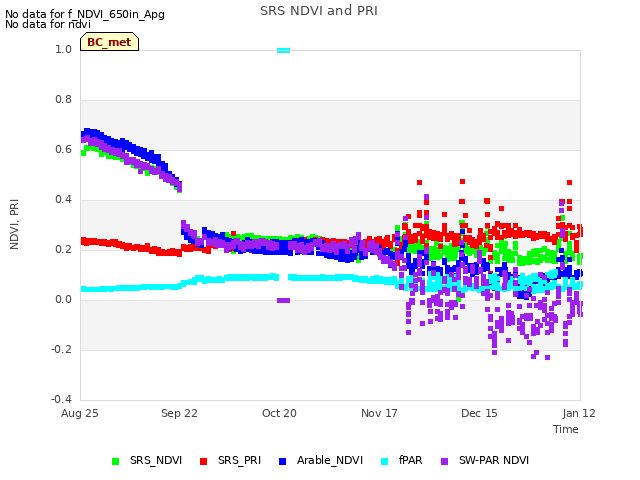Click the 1.0 y-axis tick label
The width and height of the screenshot is (640, 480).
tap(63, 49)
